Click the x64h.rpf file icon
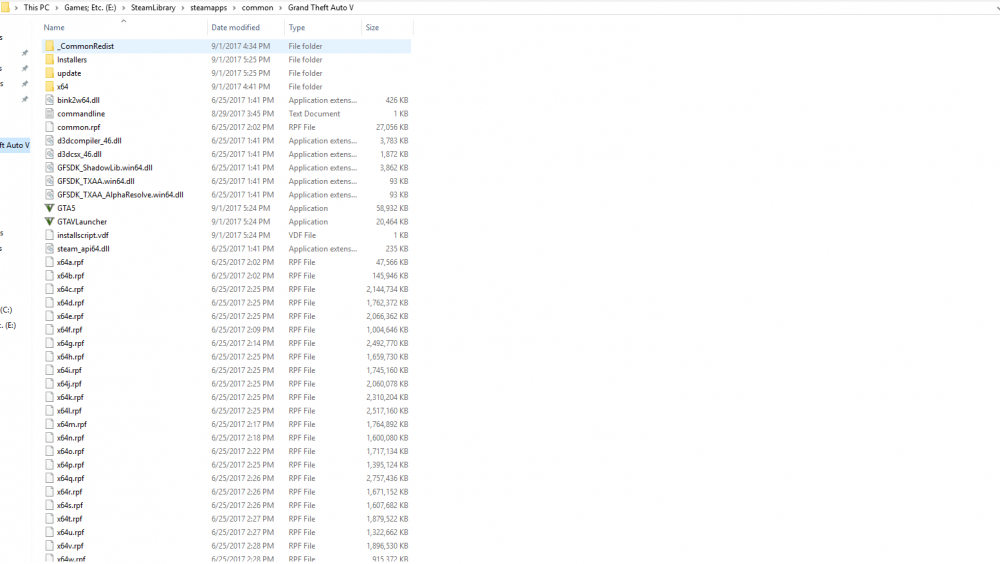Image resolution: width=1000 pixels, height=564 pixels. [50, 357]
